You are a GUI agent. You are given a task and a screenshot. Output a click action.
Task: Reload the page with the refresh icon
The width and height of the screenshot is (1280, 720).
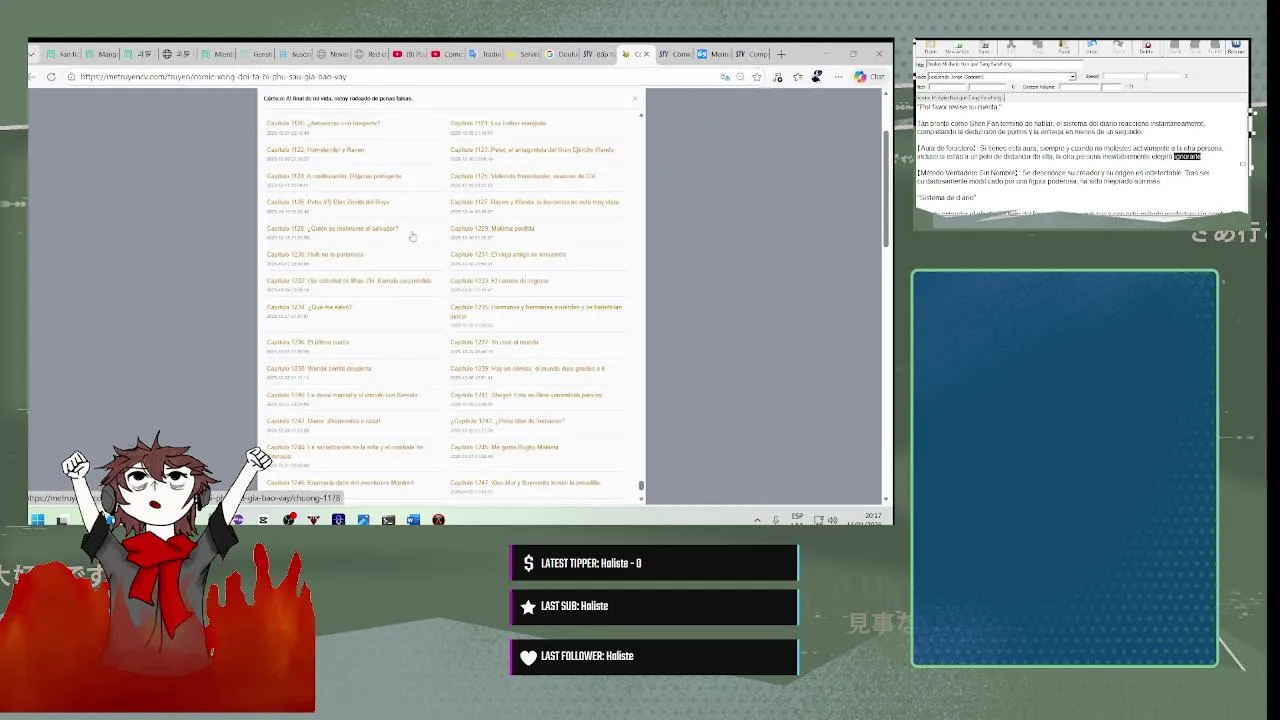pyautogui.click(x=51, y=77)
